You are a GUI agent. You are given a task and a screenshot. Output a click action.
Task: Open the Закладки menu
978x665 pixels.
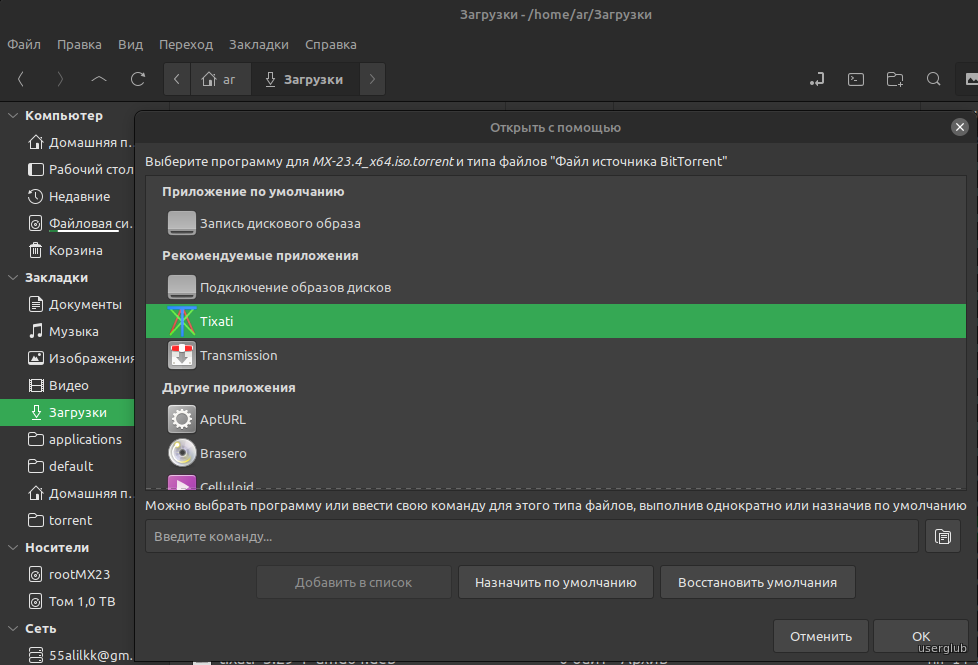click(x=259, y=44)
